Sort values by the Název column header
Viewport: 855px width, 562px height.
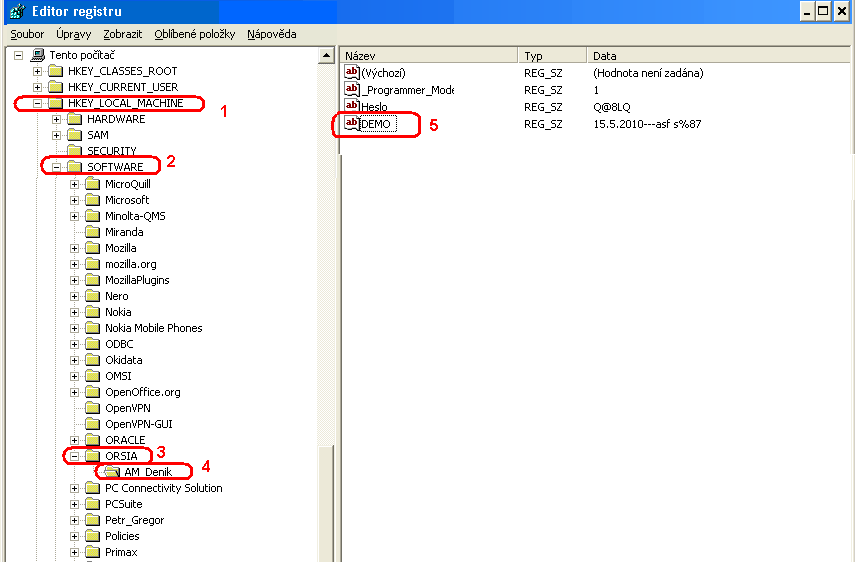[429, 56]
